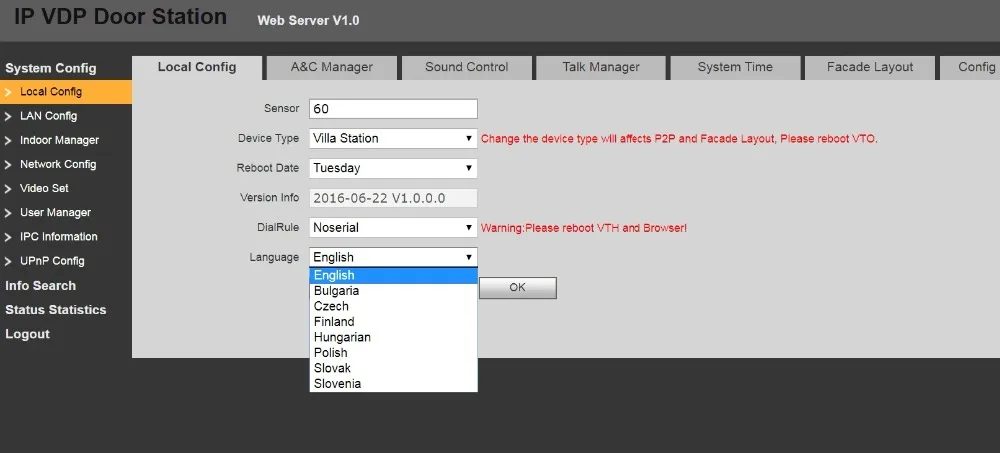Click the Version Info field
1000x453 pixels.
pos(393,198)
